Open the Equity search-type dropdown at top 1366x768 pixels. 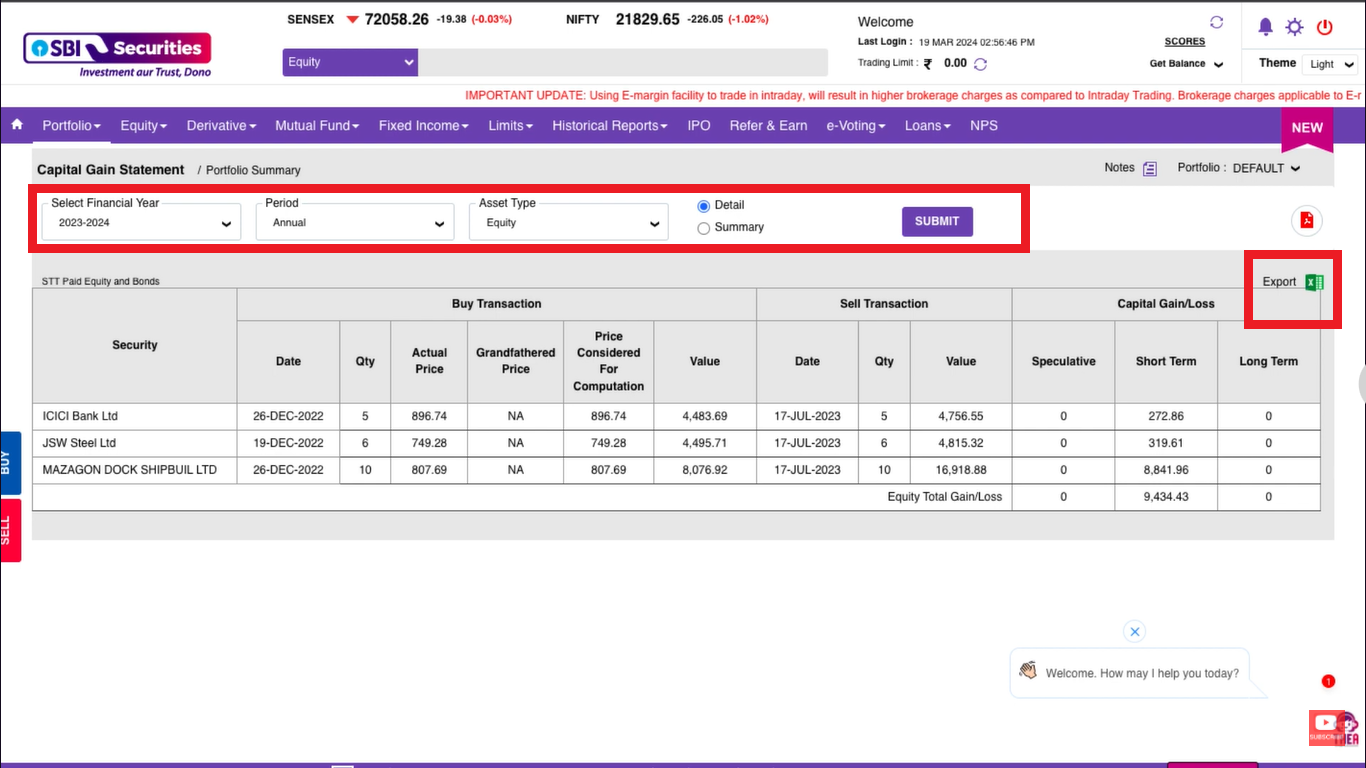coord(350,62)
